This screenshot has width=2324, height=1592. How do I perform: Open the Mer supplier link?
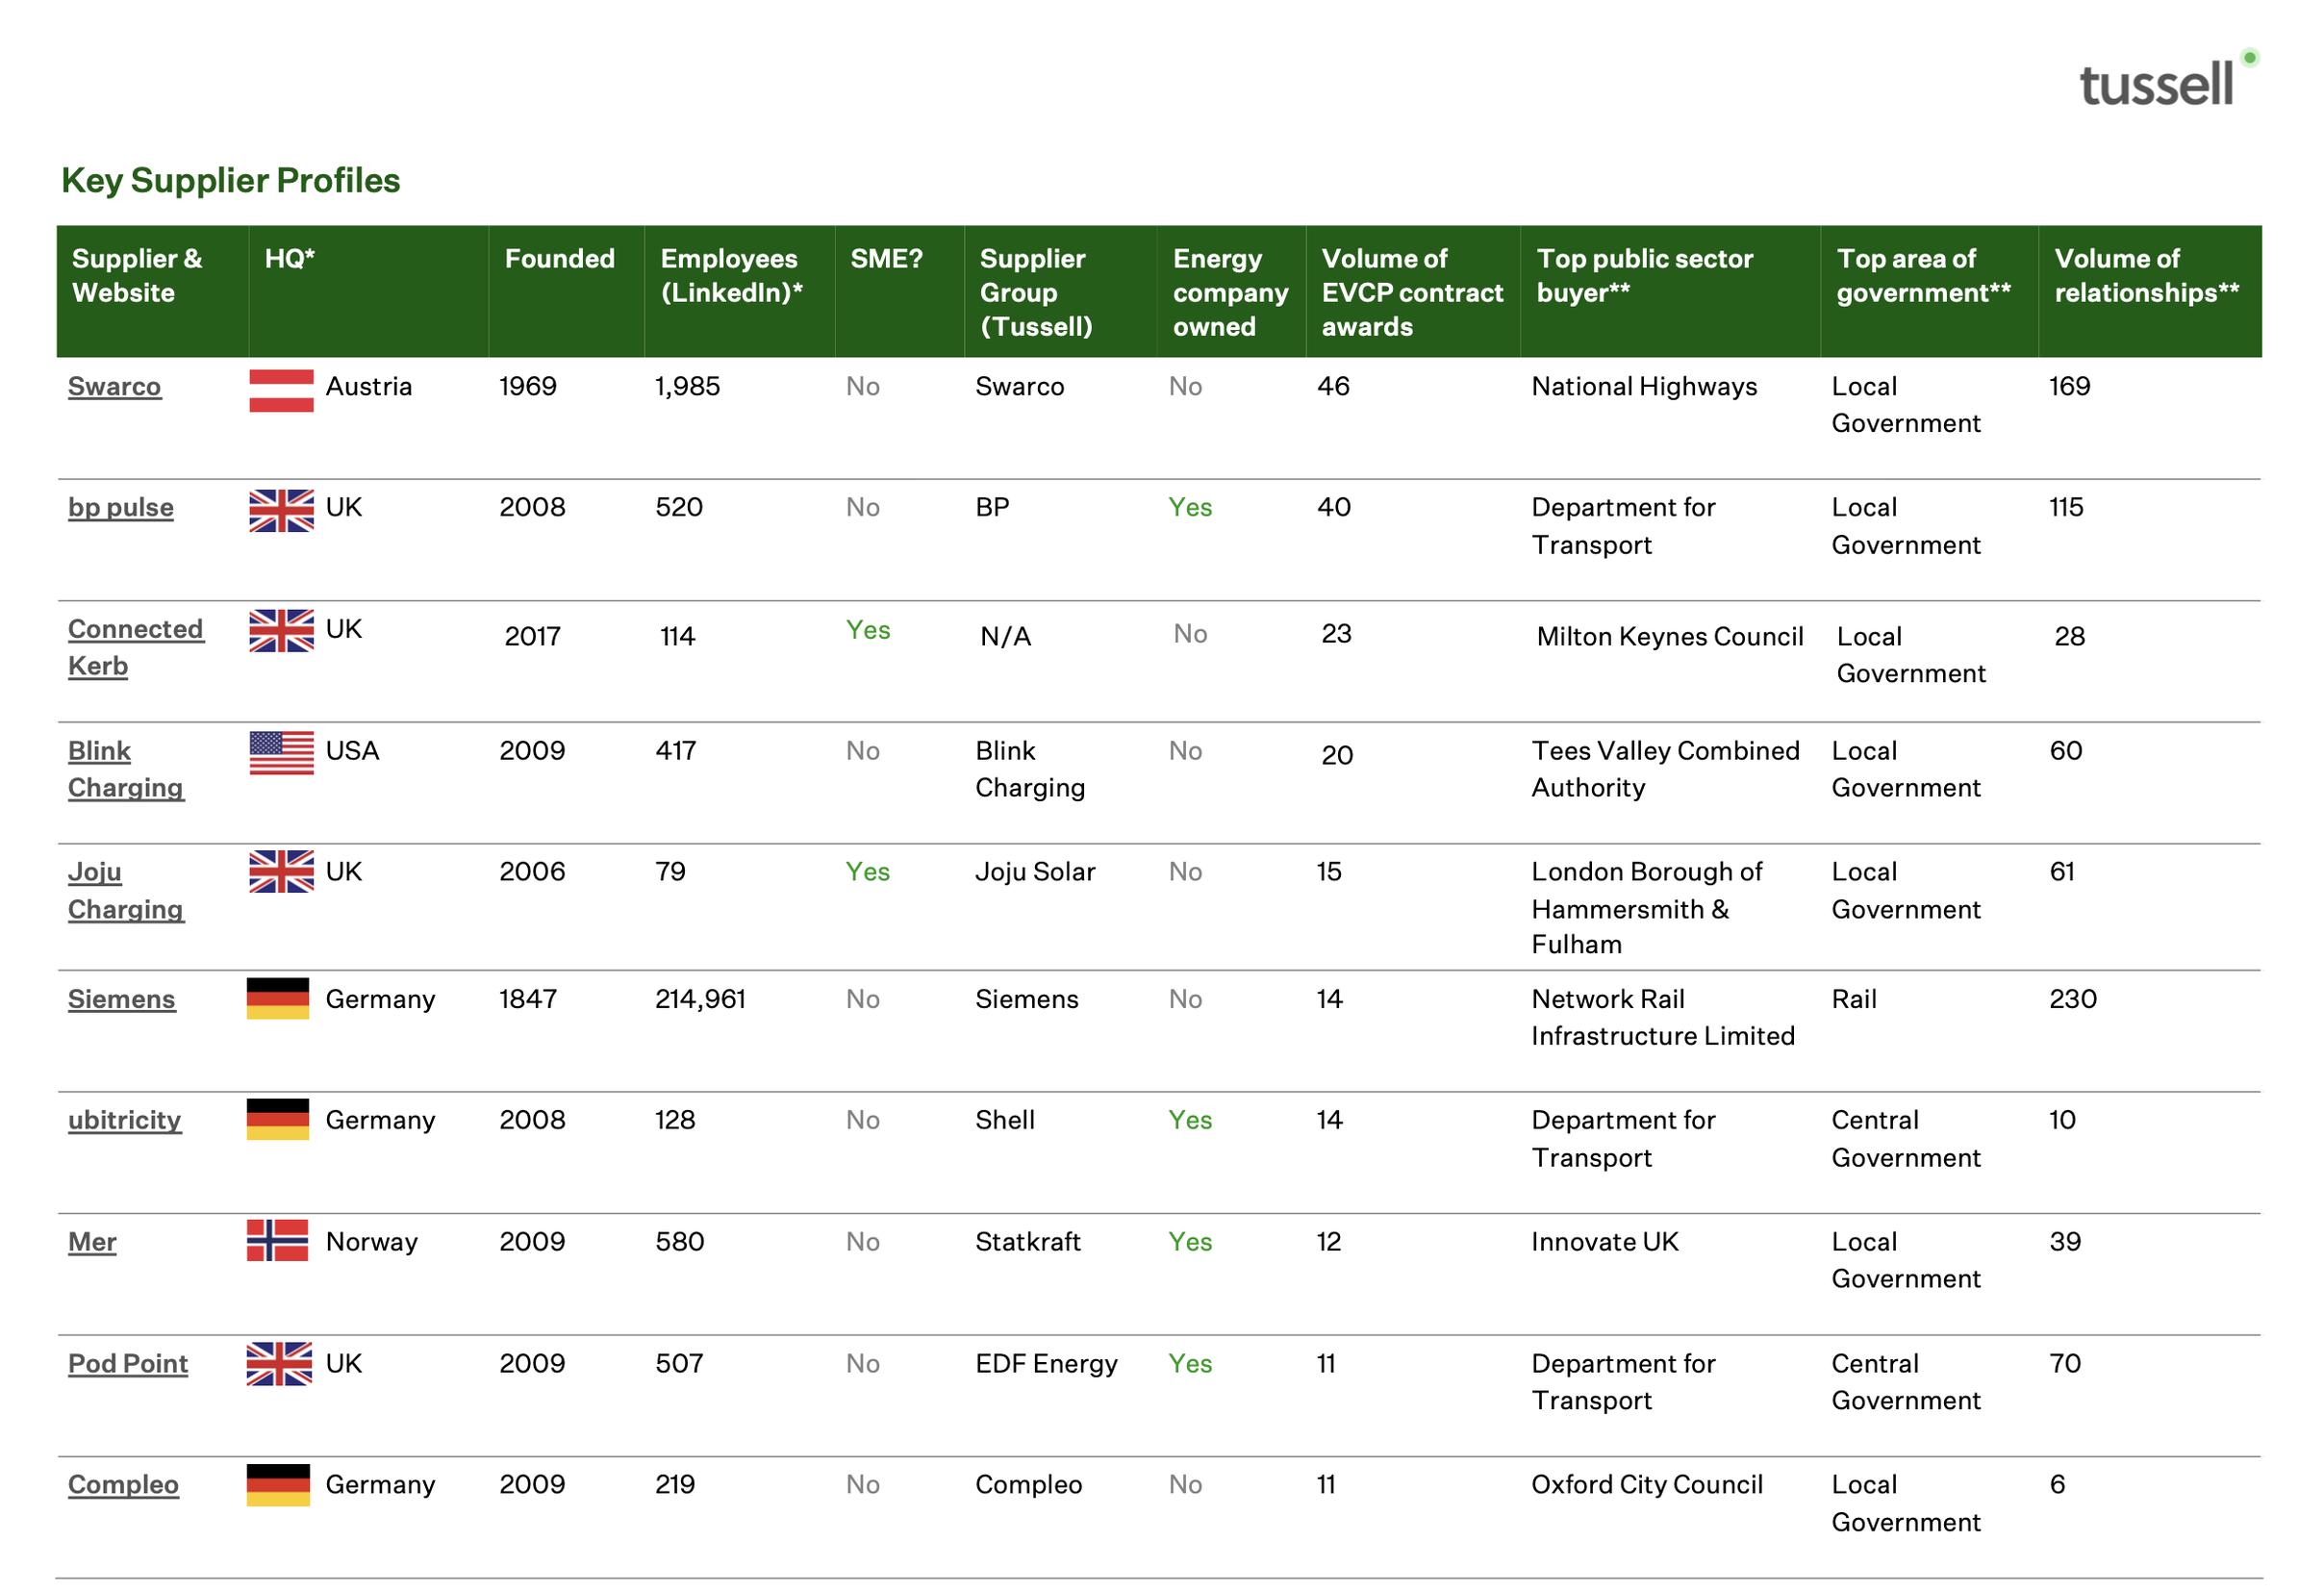(92, 1242)
